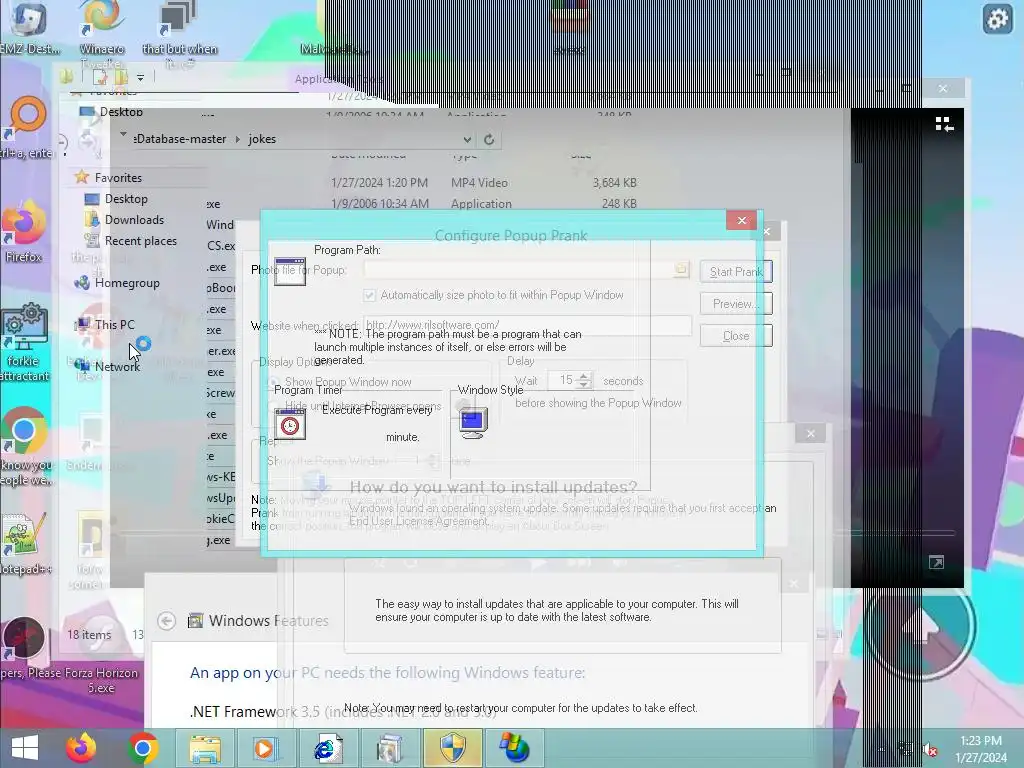Viewport: 1024px width, 768px height.
Task: Click the video player pop-out icon
Action: click(x=936, y=562)
